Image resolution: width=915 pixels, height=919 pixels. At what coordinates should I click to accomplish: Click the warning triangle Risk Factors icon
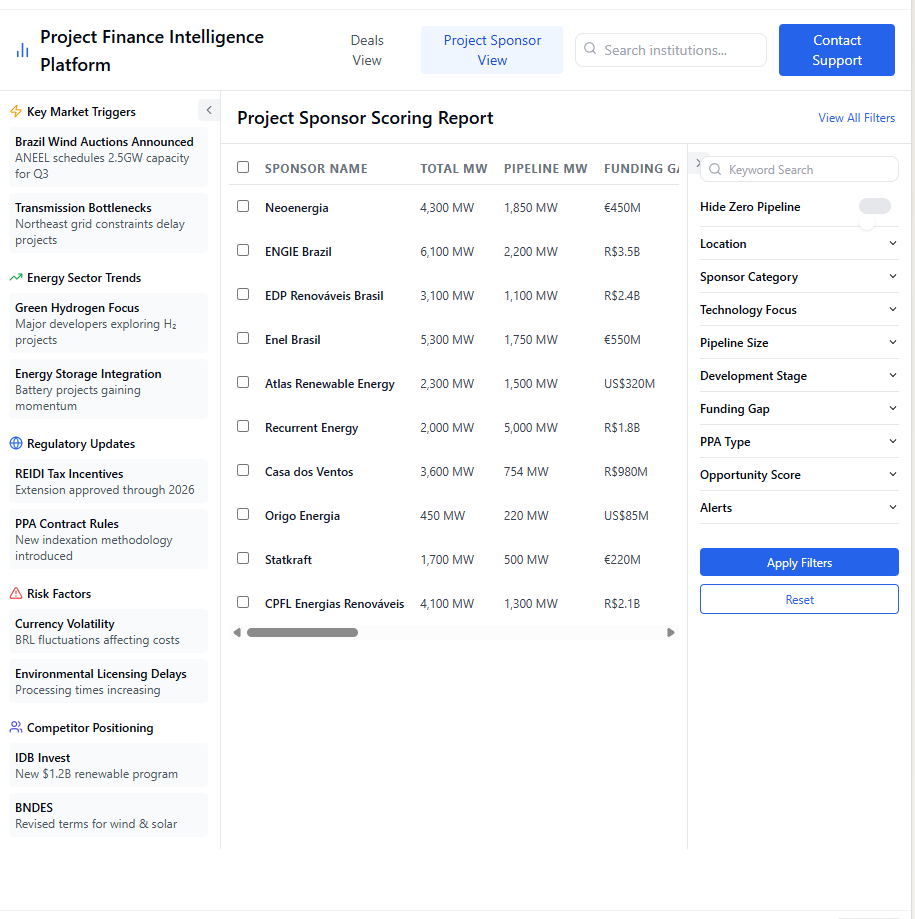pos(16,594)
